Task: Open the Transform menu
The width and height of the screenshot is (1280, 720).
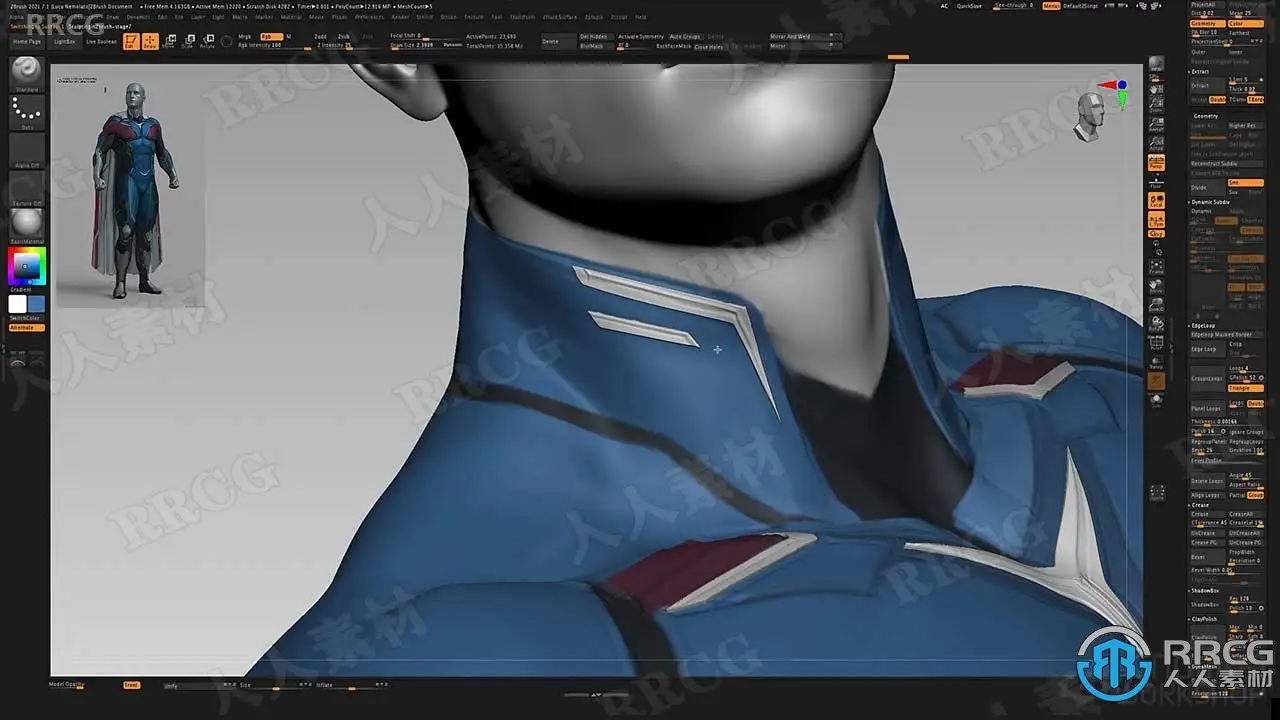Action: (522, 17)
